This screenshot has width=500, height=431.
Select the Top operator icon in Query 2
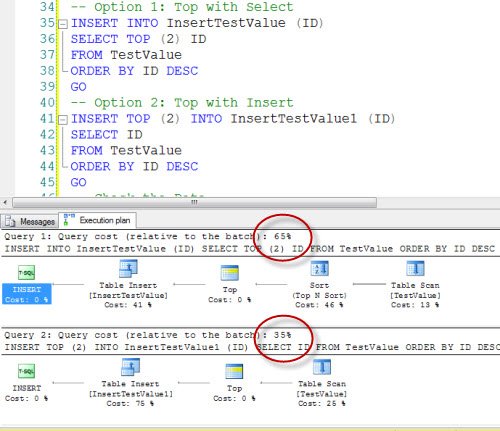(x=234, y=371)
